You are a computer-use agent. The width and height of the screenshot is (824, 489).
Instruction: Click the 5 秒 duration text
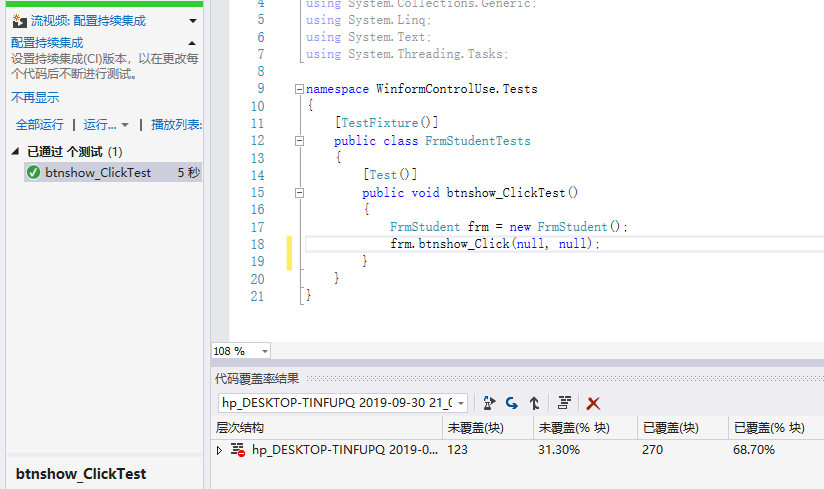[x=189, y=172]
